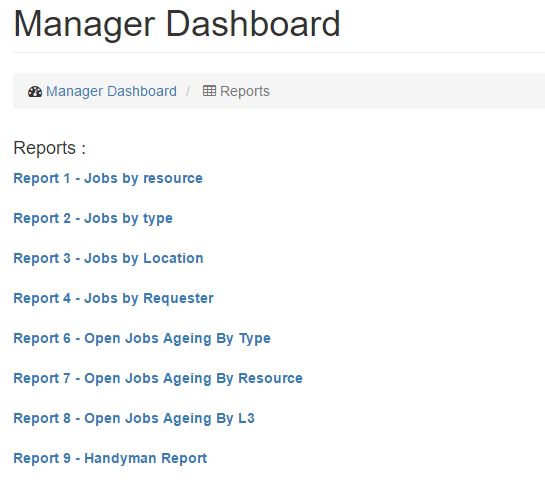Open Report 4 - Jobs by Requester

[x=113, y=298]
